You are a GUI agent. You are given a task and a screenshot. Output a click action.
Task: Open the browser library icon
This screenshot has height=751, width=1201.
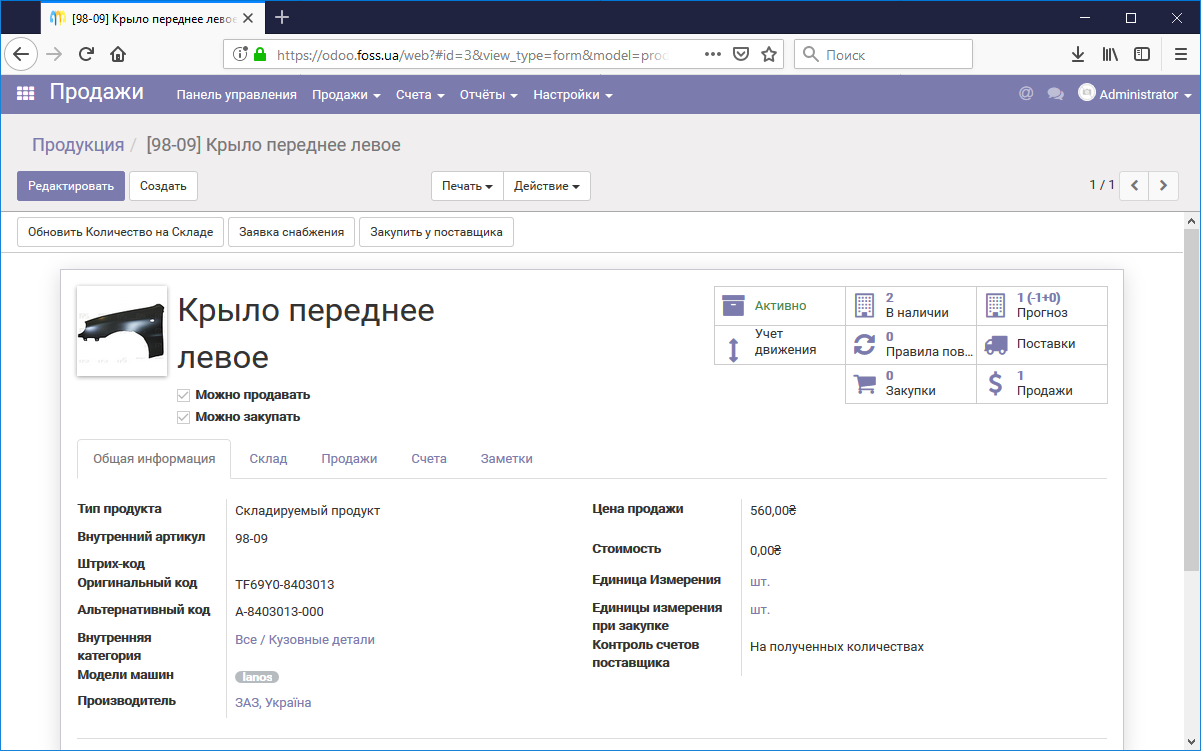pyautogui.click(x=1110, y=54)
